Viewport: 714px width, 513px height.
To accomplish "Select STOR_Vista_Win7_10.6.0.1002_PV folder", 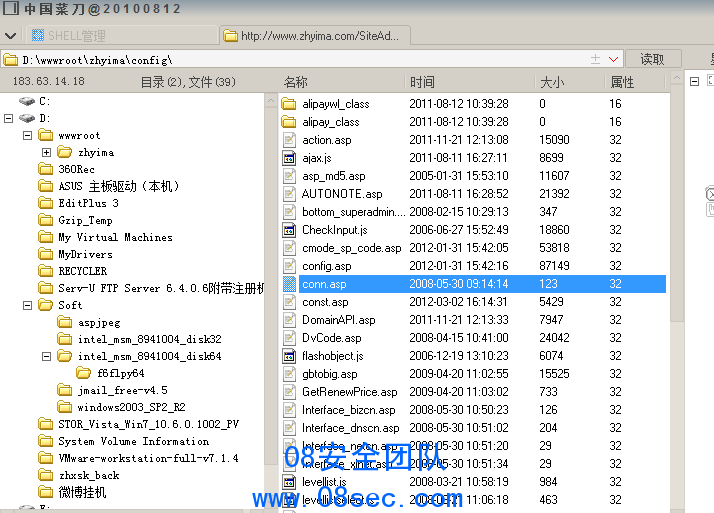I will pos(148,424).
